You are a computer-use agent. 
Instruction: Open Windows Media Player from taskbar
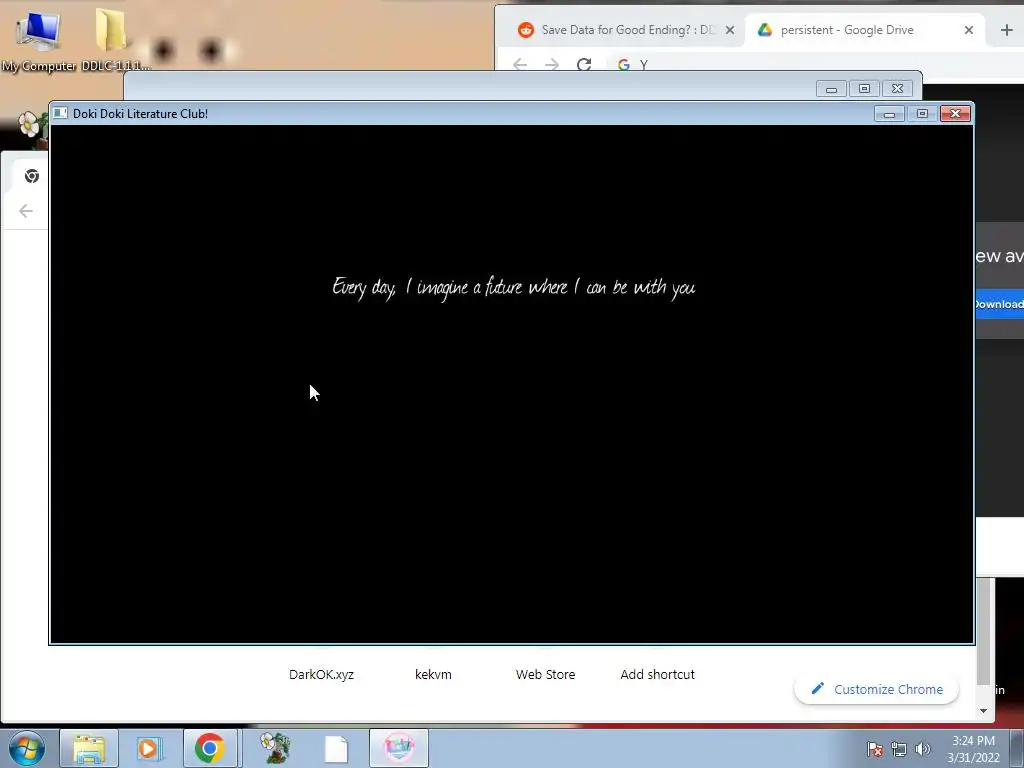tap(149, 748)
